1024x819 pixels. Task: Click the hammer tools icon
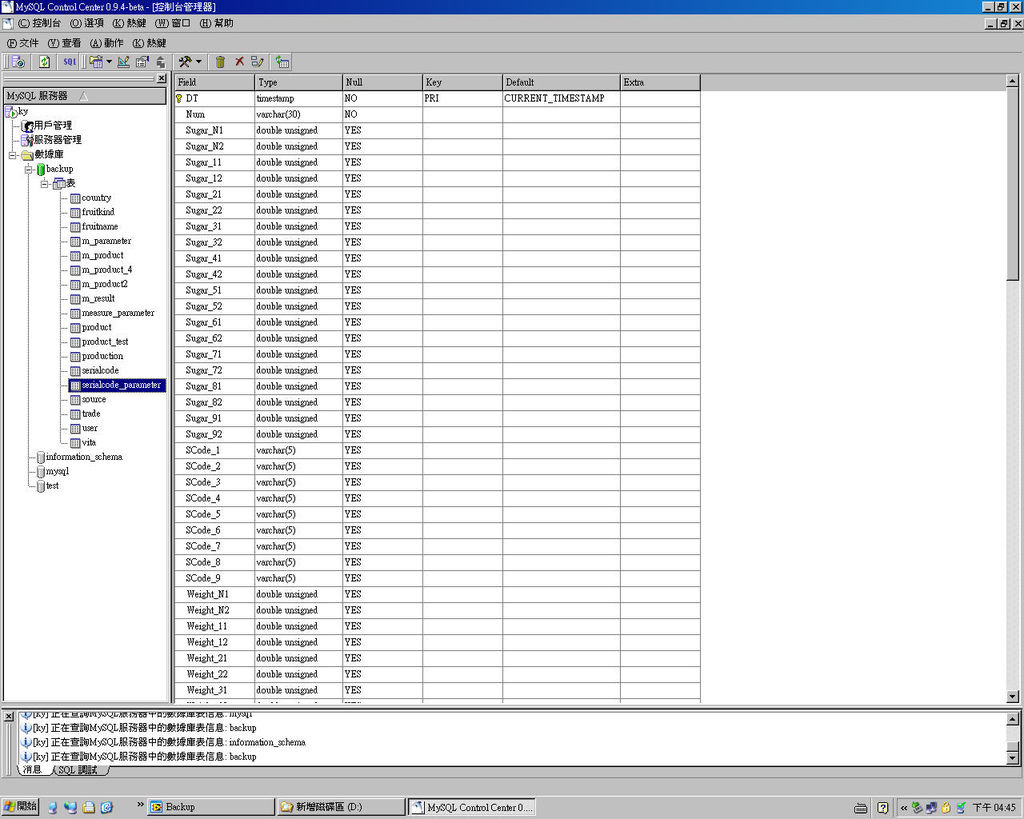(x=185, y=62)
